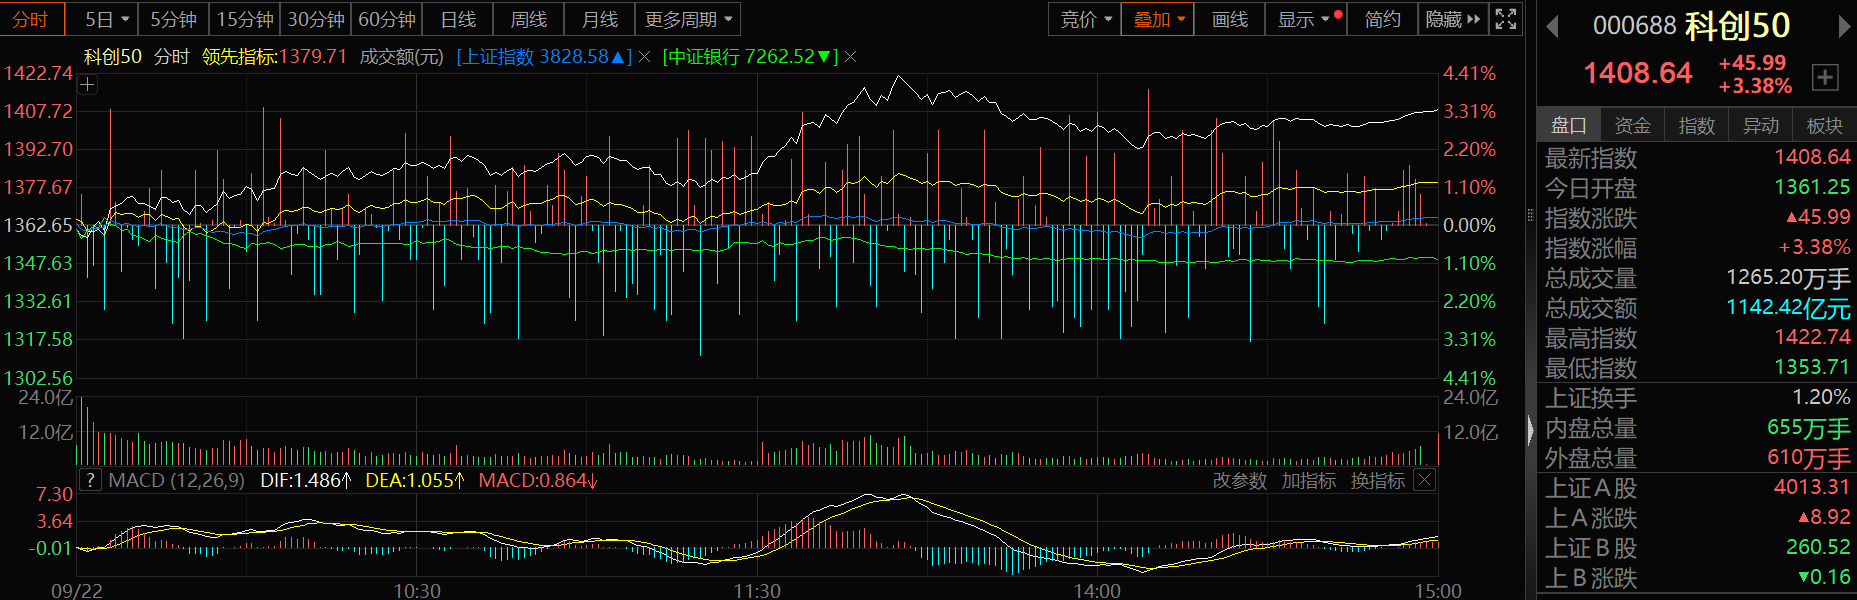Select the 30分钟 chart period
This screenshot has height=600, width=1857.
coord(316,19)
